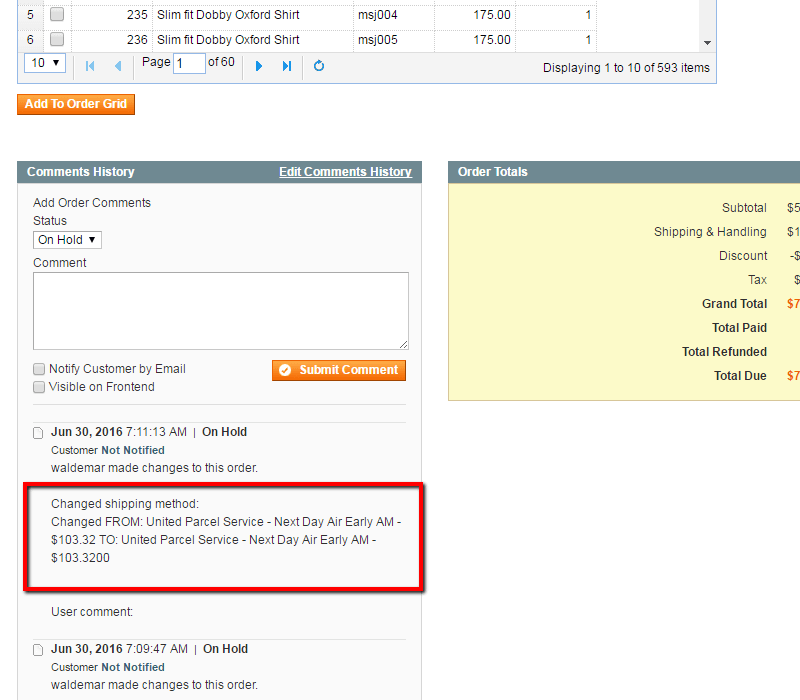The width and height of the screenshot is (800, 700).
Task: Tick checkbox for 7:09:47 AM comment
Action: [38, 650]
